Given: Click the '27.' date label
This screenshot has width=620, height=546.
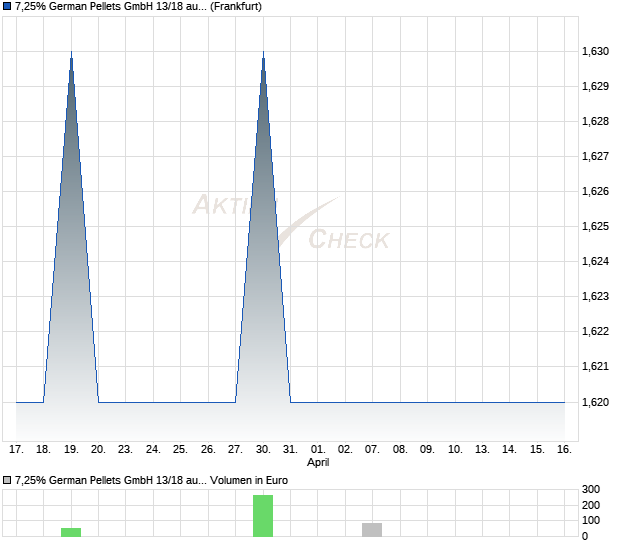Looking at the screenshot, I should 235,450.
